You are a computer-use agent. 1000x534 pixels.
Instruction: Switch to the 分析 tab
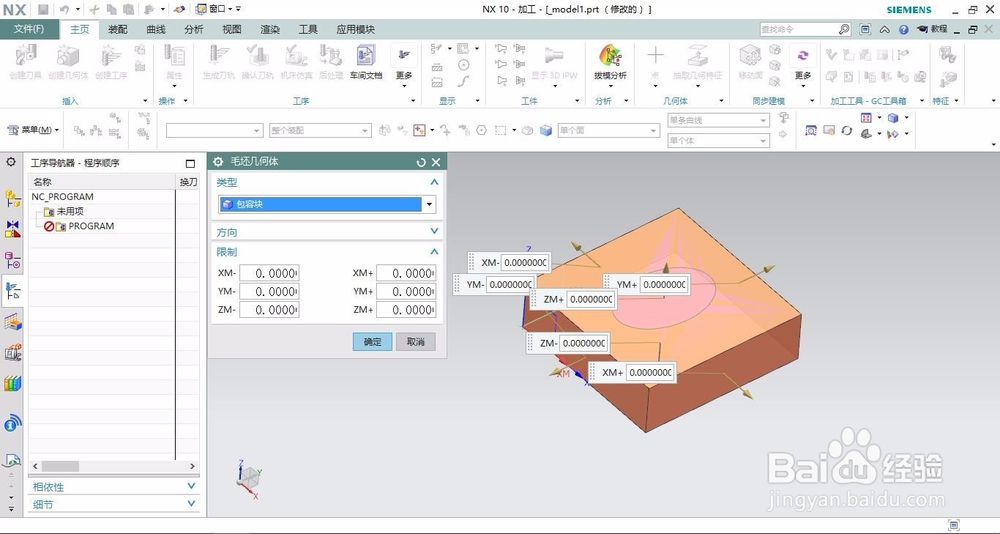click(x=194, y=29)
